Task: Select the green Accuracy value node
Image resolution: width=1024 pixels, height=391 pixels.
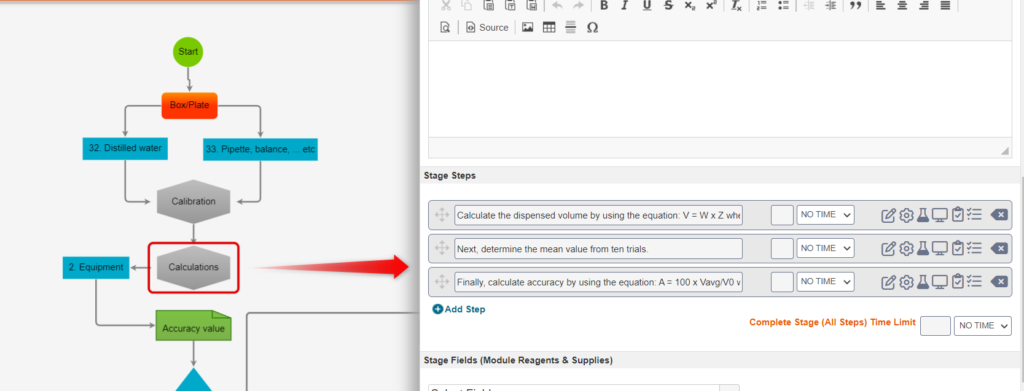Action: 193,326
